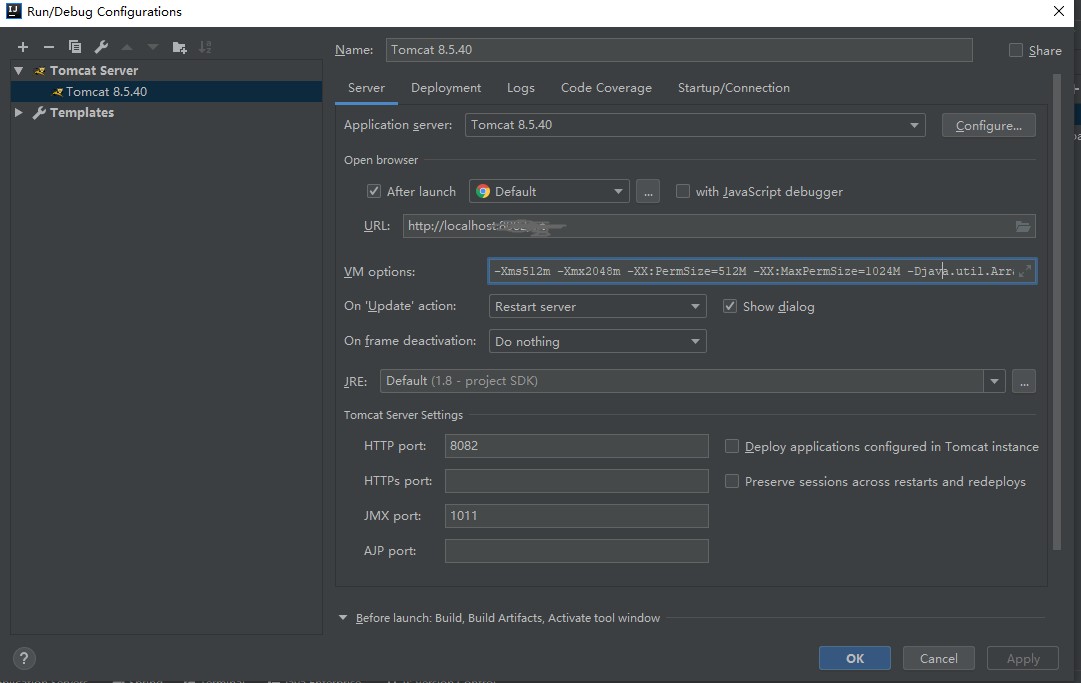Remove the selected configuration
The width and height of the screenshot is (1081, 683).
point(48,47)
